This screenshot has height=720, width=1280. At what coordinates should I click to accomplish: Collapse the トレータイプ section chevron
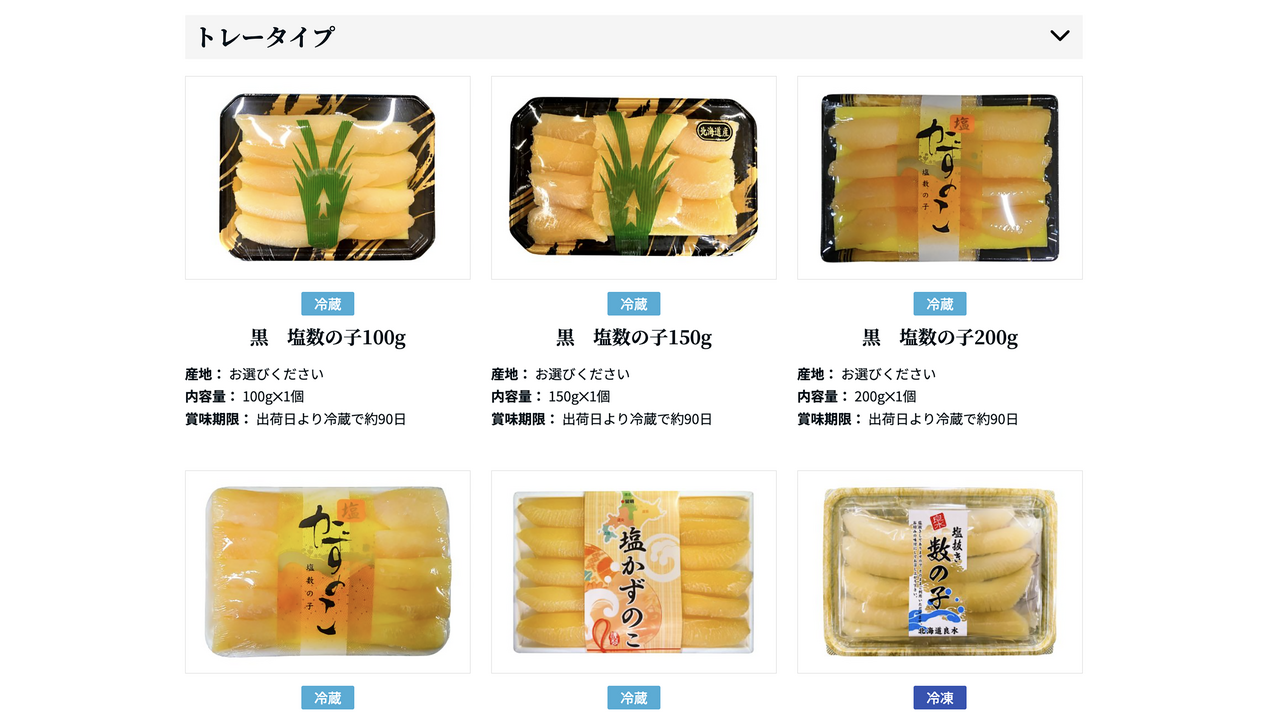pos(1060,36)
